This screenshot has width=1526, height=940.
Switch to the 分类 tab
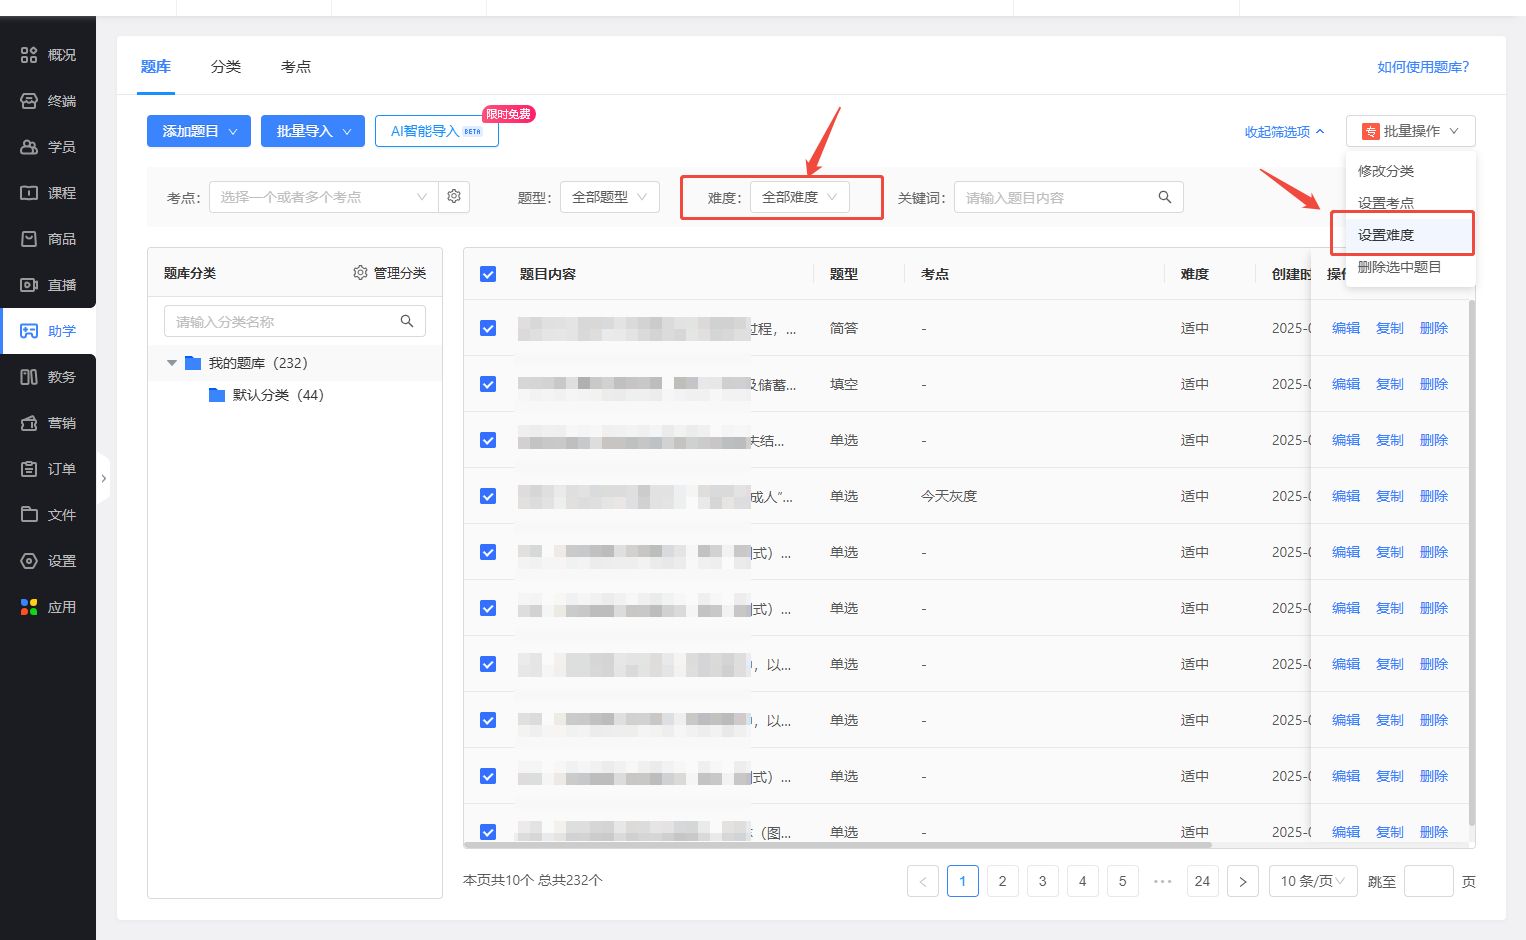coord(226,67)
